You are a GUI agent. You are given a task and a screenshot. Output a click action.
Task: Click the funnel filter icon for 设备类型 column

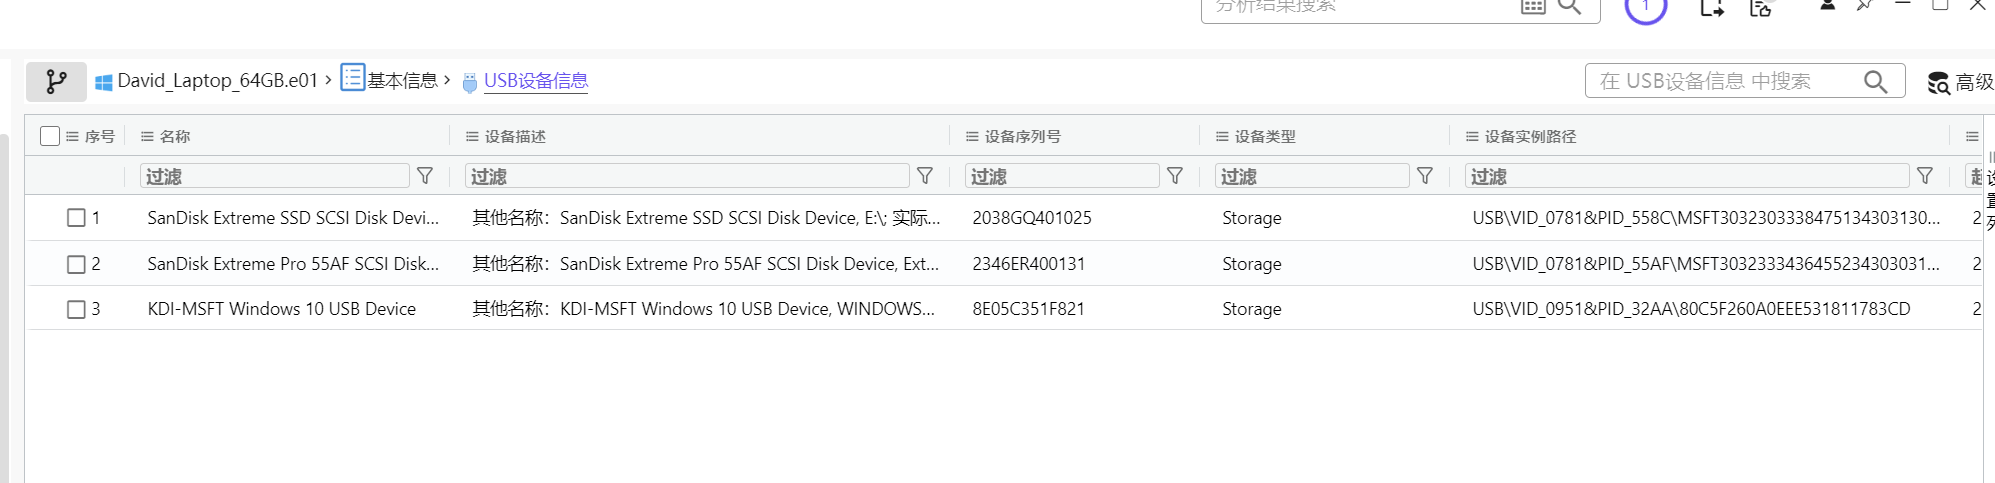1425,176
